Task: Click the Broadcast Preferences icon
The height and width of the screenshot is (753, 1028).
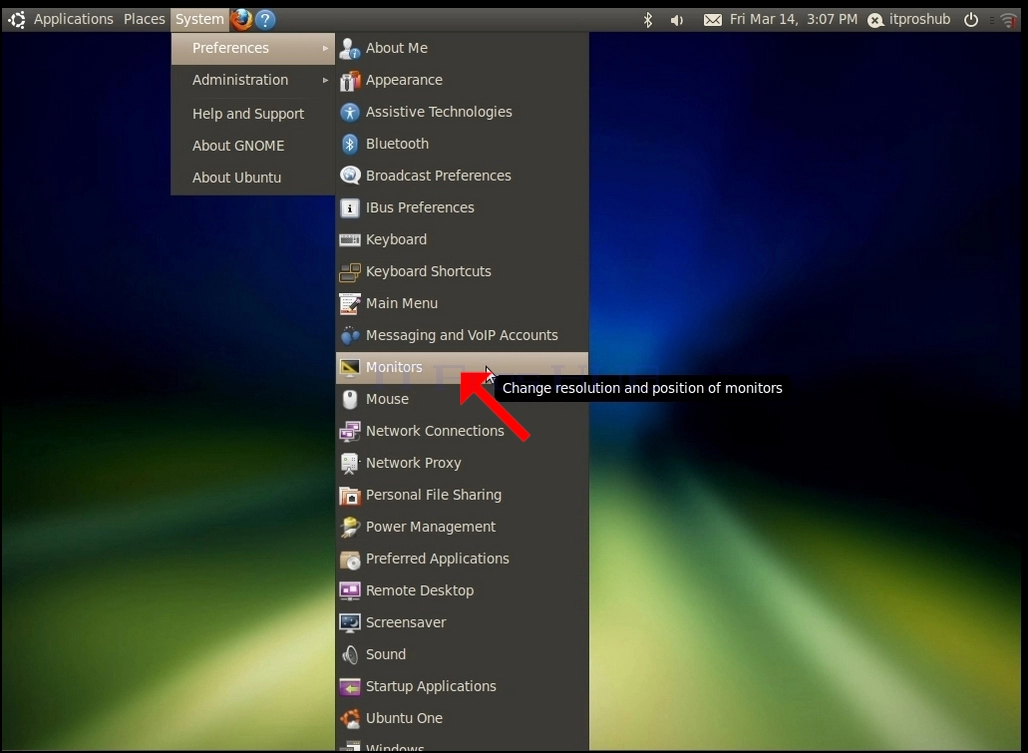Action: click(x=349, y=176)
